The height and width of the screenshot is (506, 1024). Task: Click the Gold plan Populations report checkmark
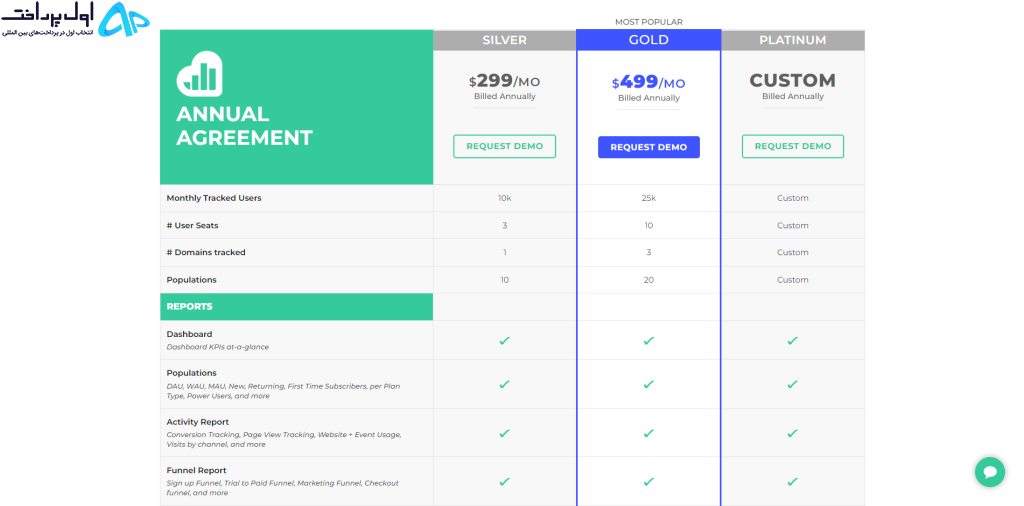click(x=648, y=384)
